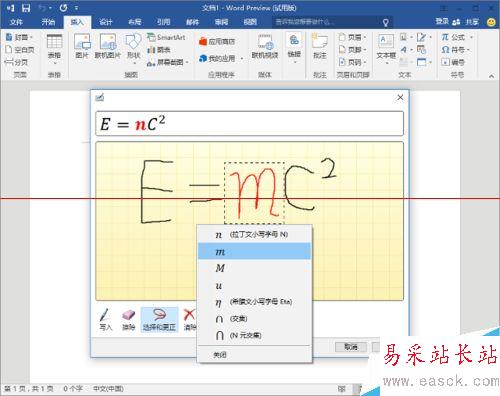The image size is (500, 396).
Task: Collapse the ribbon with the chevron
Action: [x=492, y=76]
